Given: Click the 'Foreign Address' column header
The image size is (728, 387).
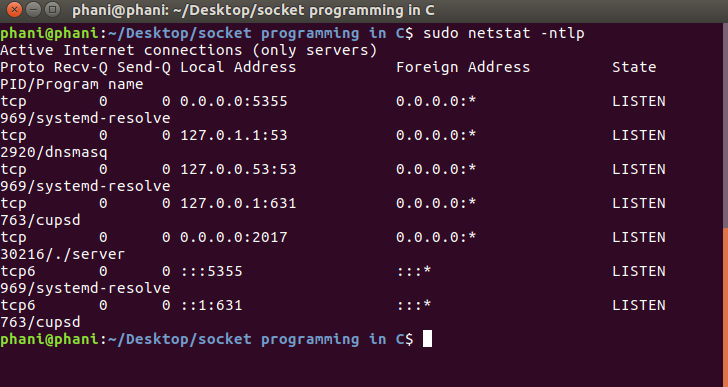Looking at the screenshot, I should tap(463, 67).
